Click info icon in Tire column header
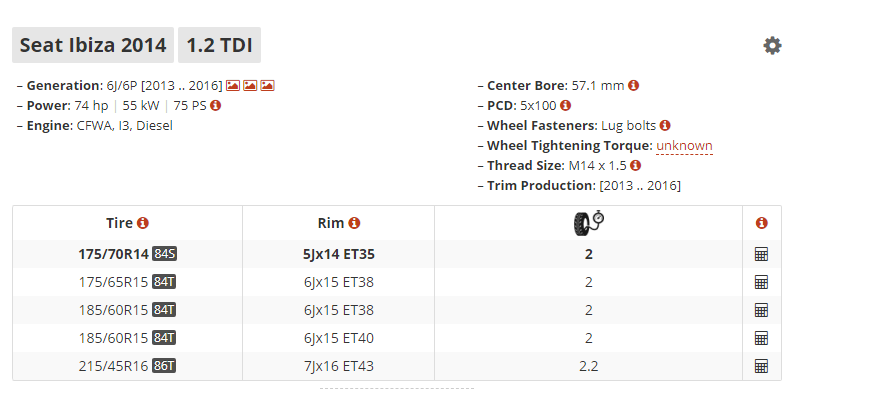 coord(143,223)
